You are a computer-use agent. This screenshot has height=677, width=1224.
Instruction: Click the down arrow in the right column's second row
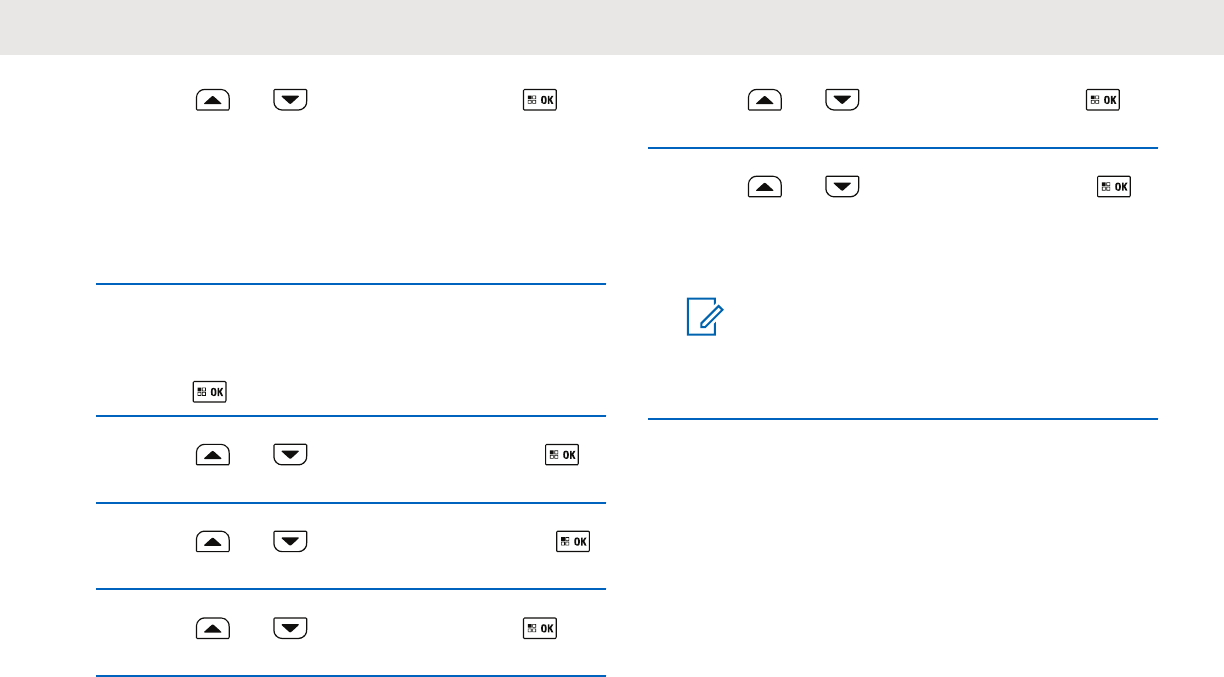tap(843, 187)
